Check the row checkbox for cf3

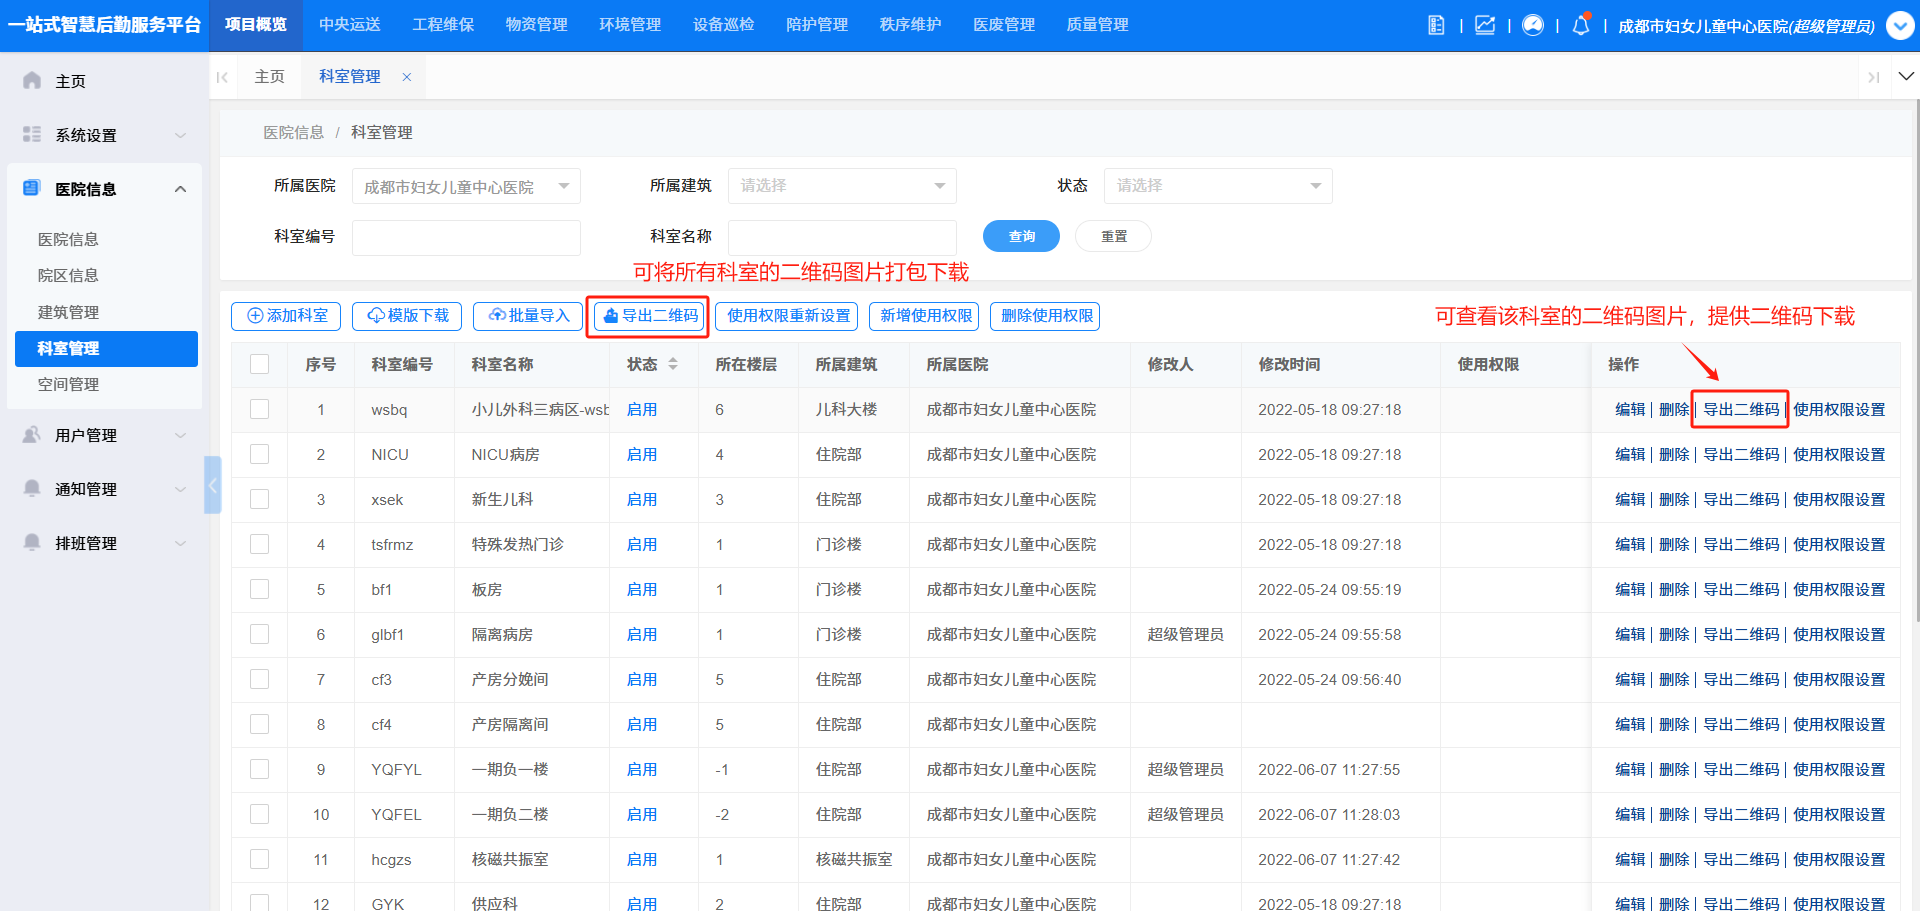260,679
